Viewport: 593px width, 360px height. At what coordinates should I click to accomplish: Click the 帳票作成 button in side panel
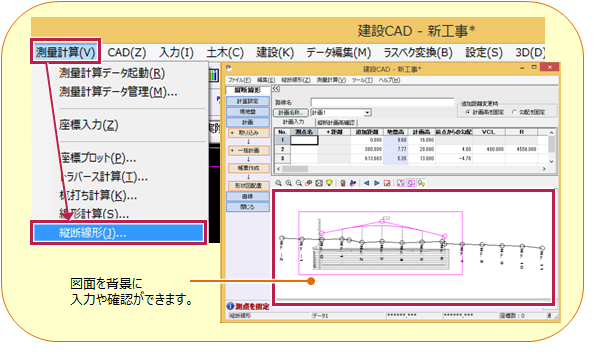(x=248, y=168)
